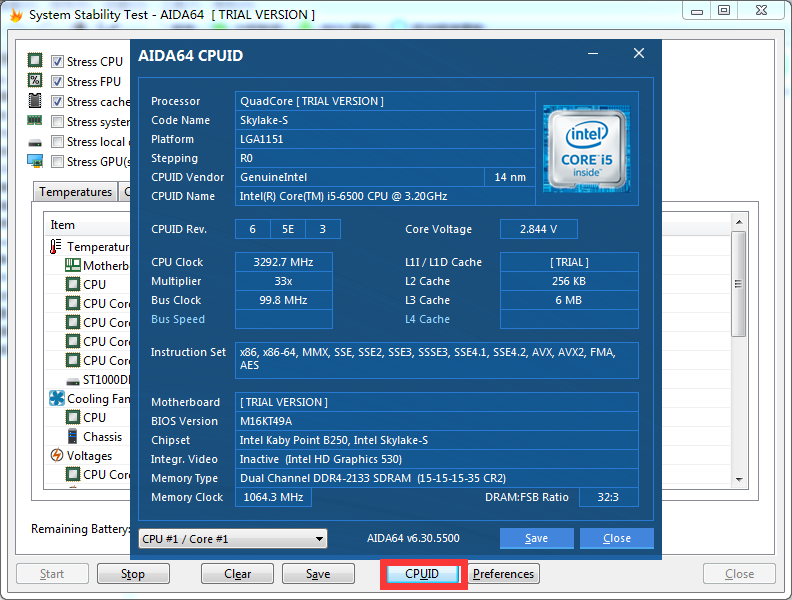
Task: Click the Stop button
Action: pyautogui.click(x=133, y=574)
